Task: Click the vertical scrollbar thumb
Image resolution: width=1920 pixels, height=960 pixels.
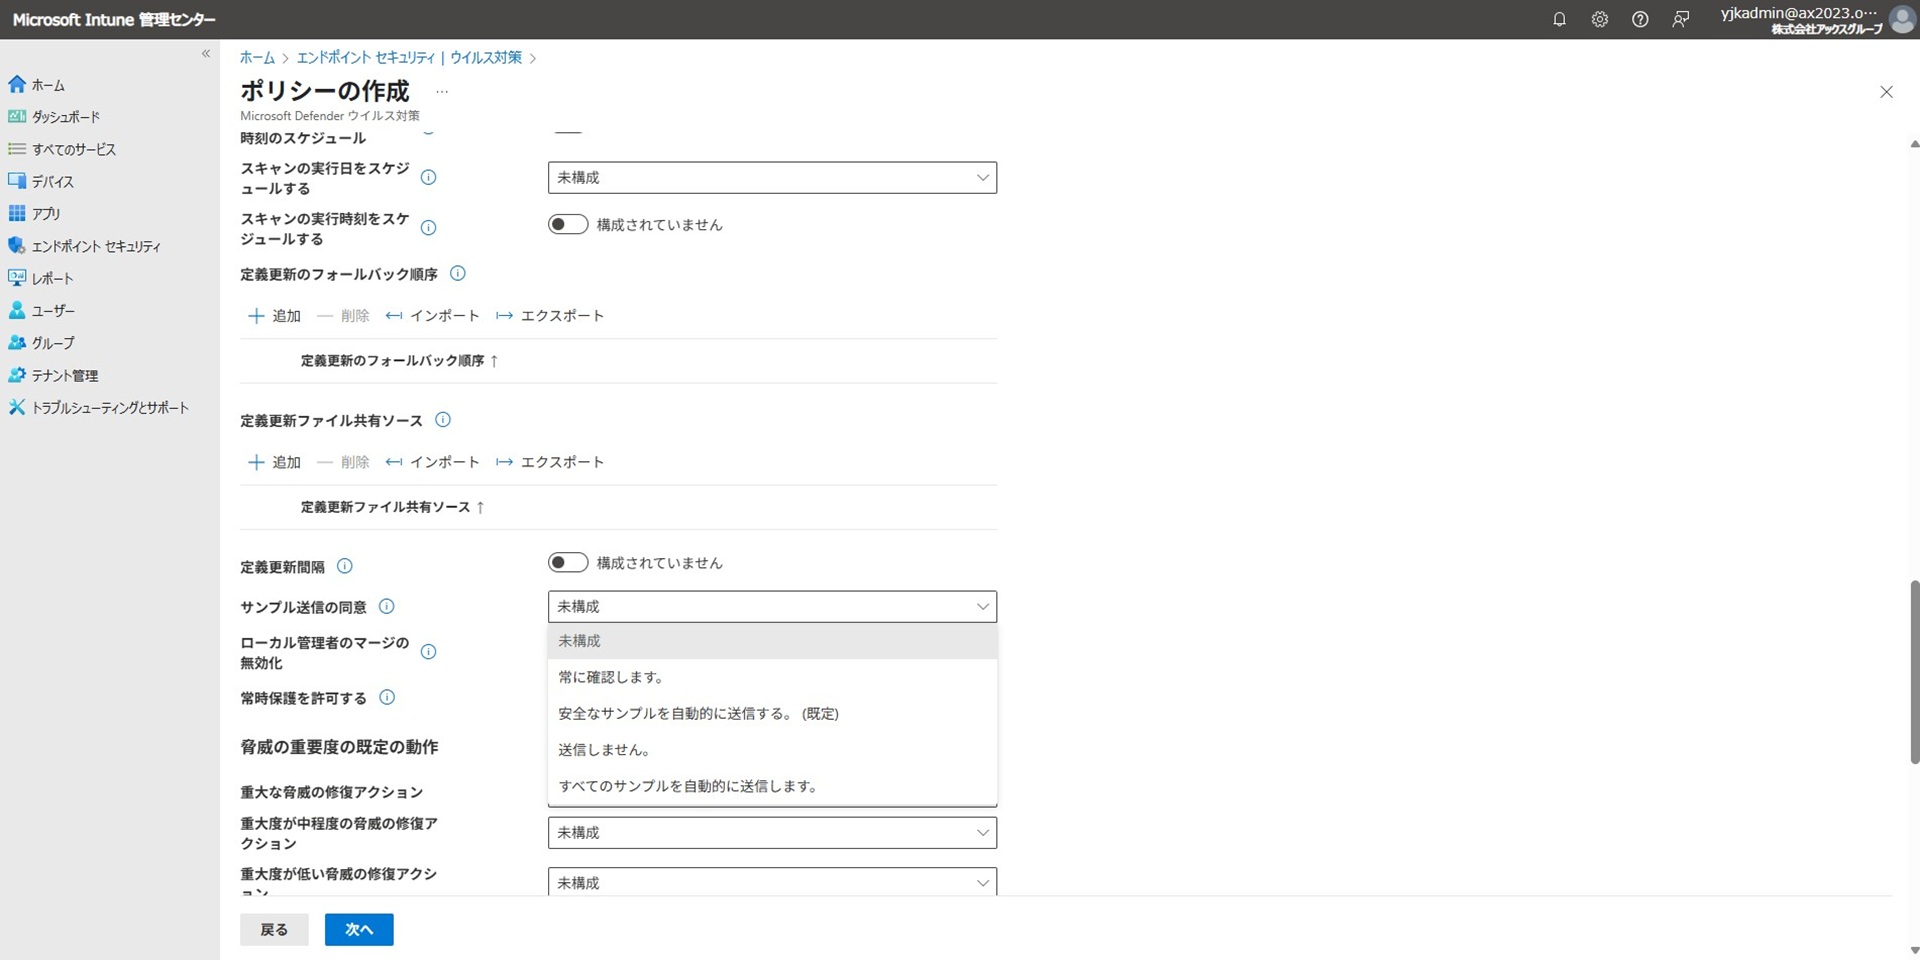Action: coord(1914,672)
